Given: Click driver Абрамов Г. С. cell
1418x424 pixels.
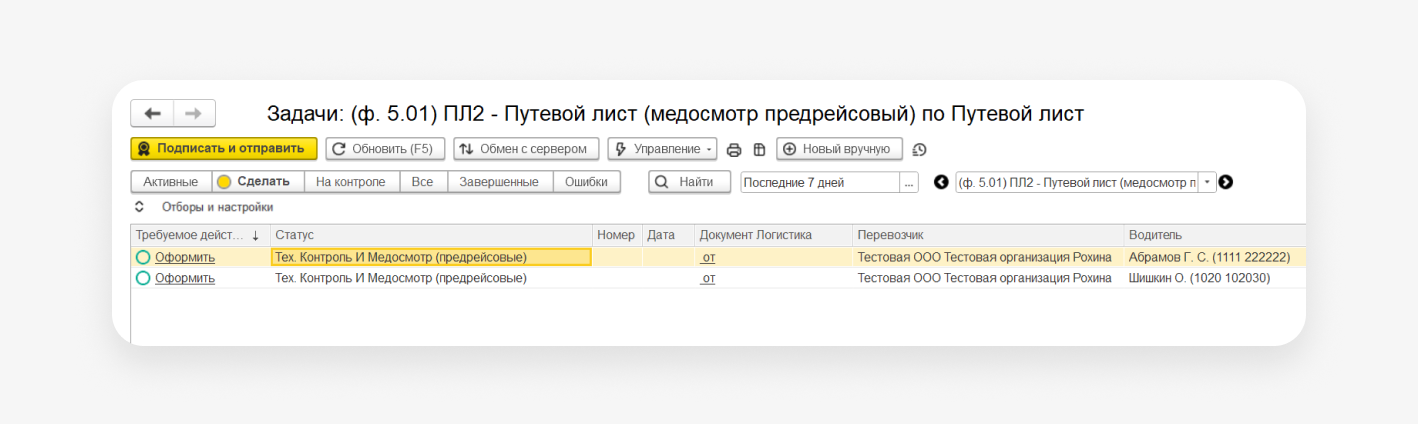Looking at the screenshot, I should click(x=1215, y=257).
